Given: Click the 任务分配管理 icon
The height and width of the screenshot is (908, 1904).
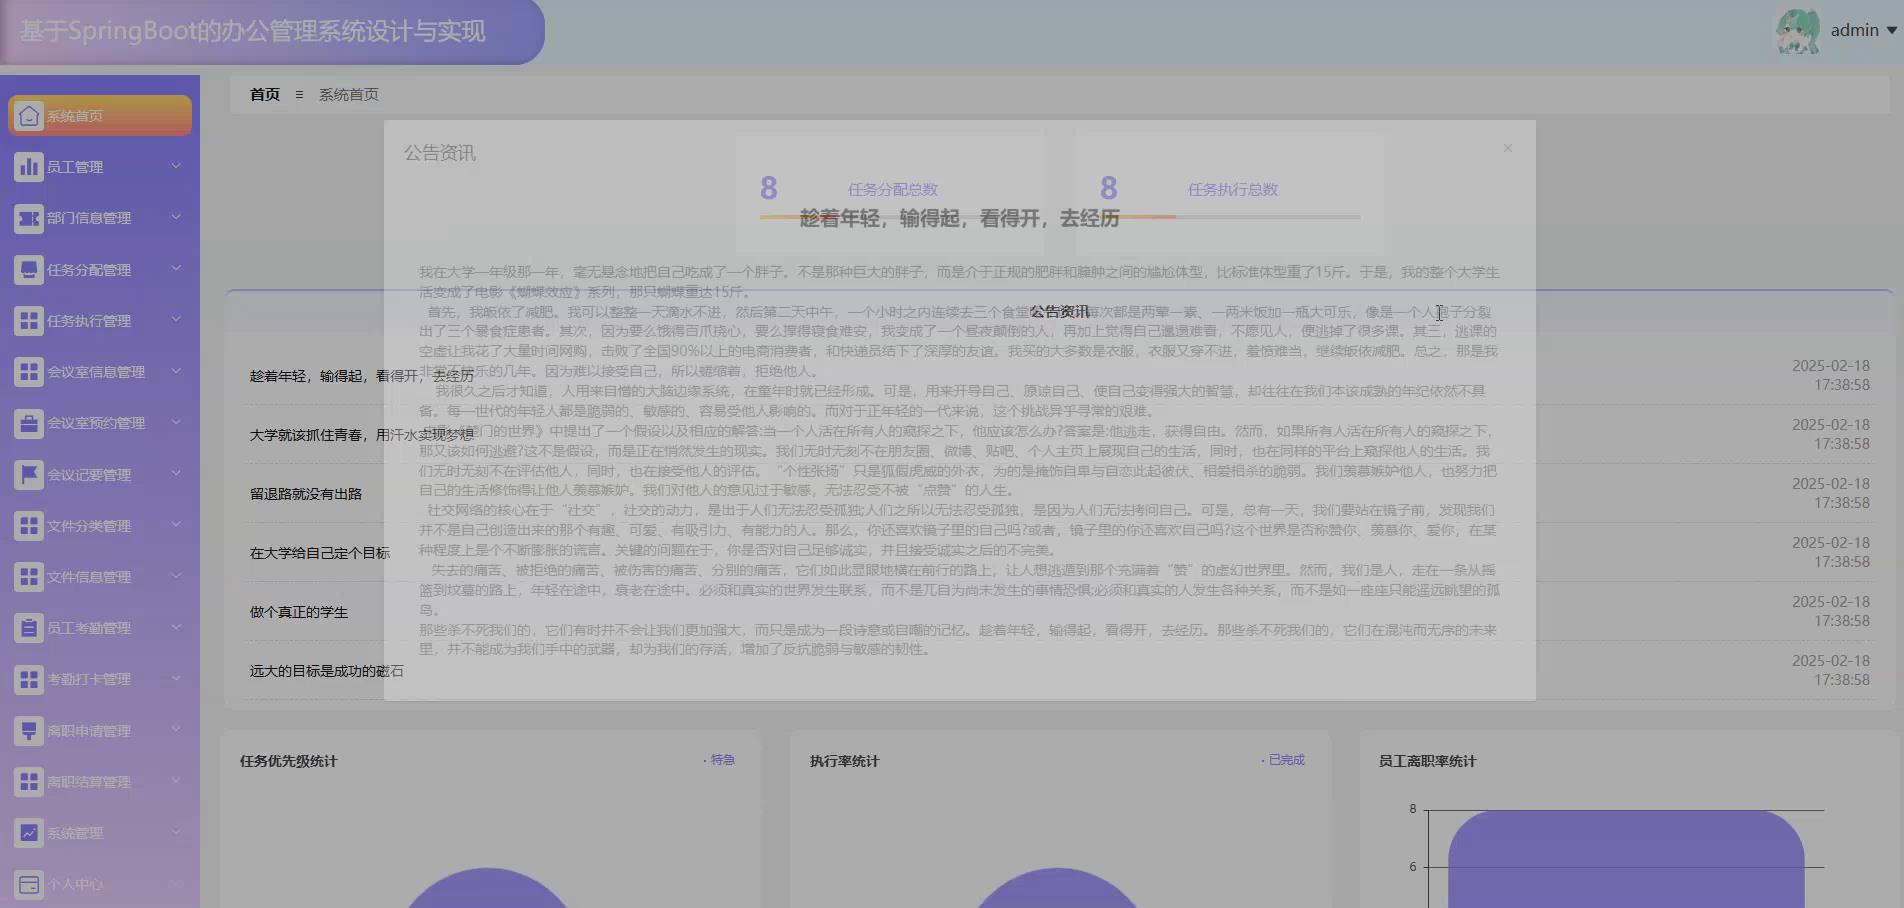Looking at the screenshot, I should click(x=28, y=269).
